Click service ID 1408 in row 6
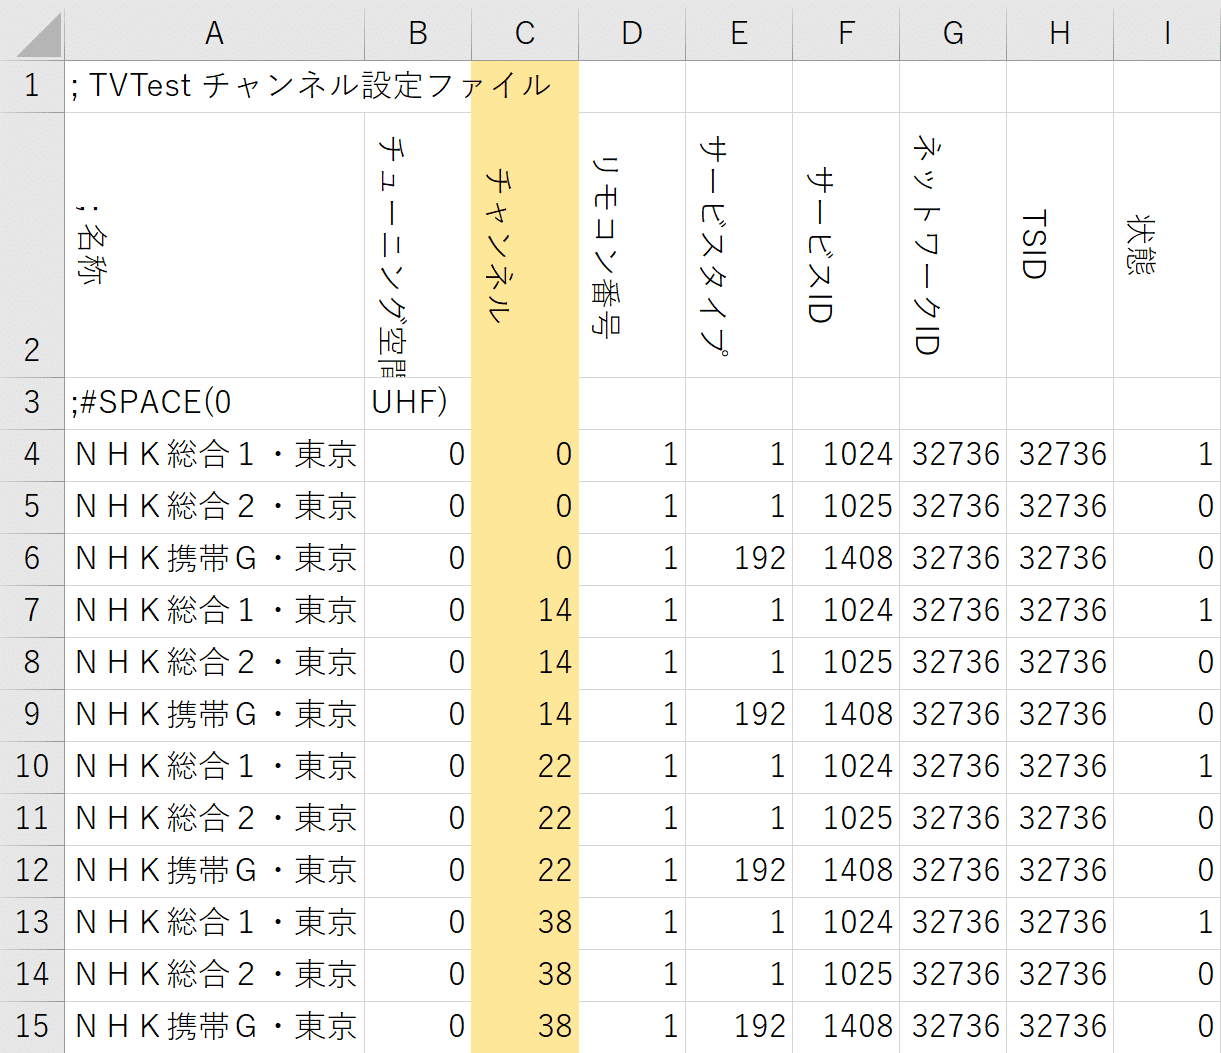 tap(846, 558)
